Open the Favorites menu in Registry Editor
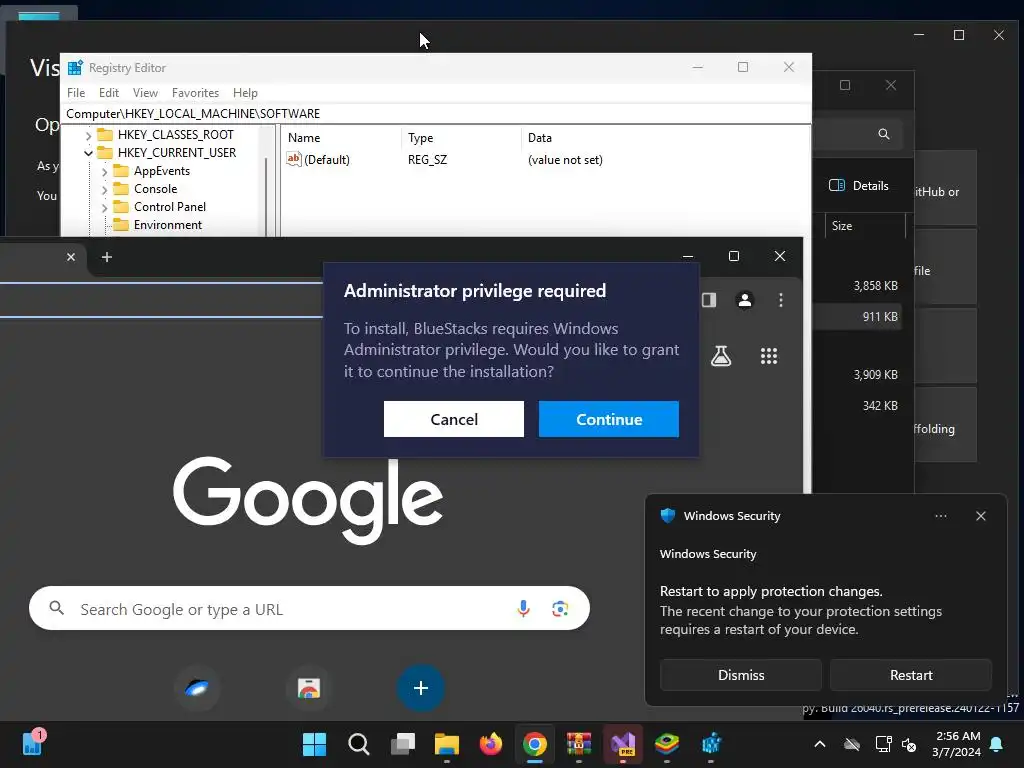Screen dimensions: 1024x768 (195, 93)
